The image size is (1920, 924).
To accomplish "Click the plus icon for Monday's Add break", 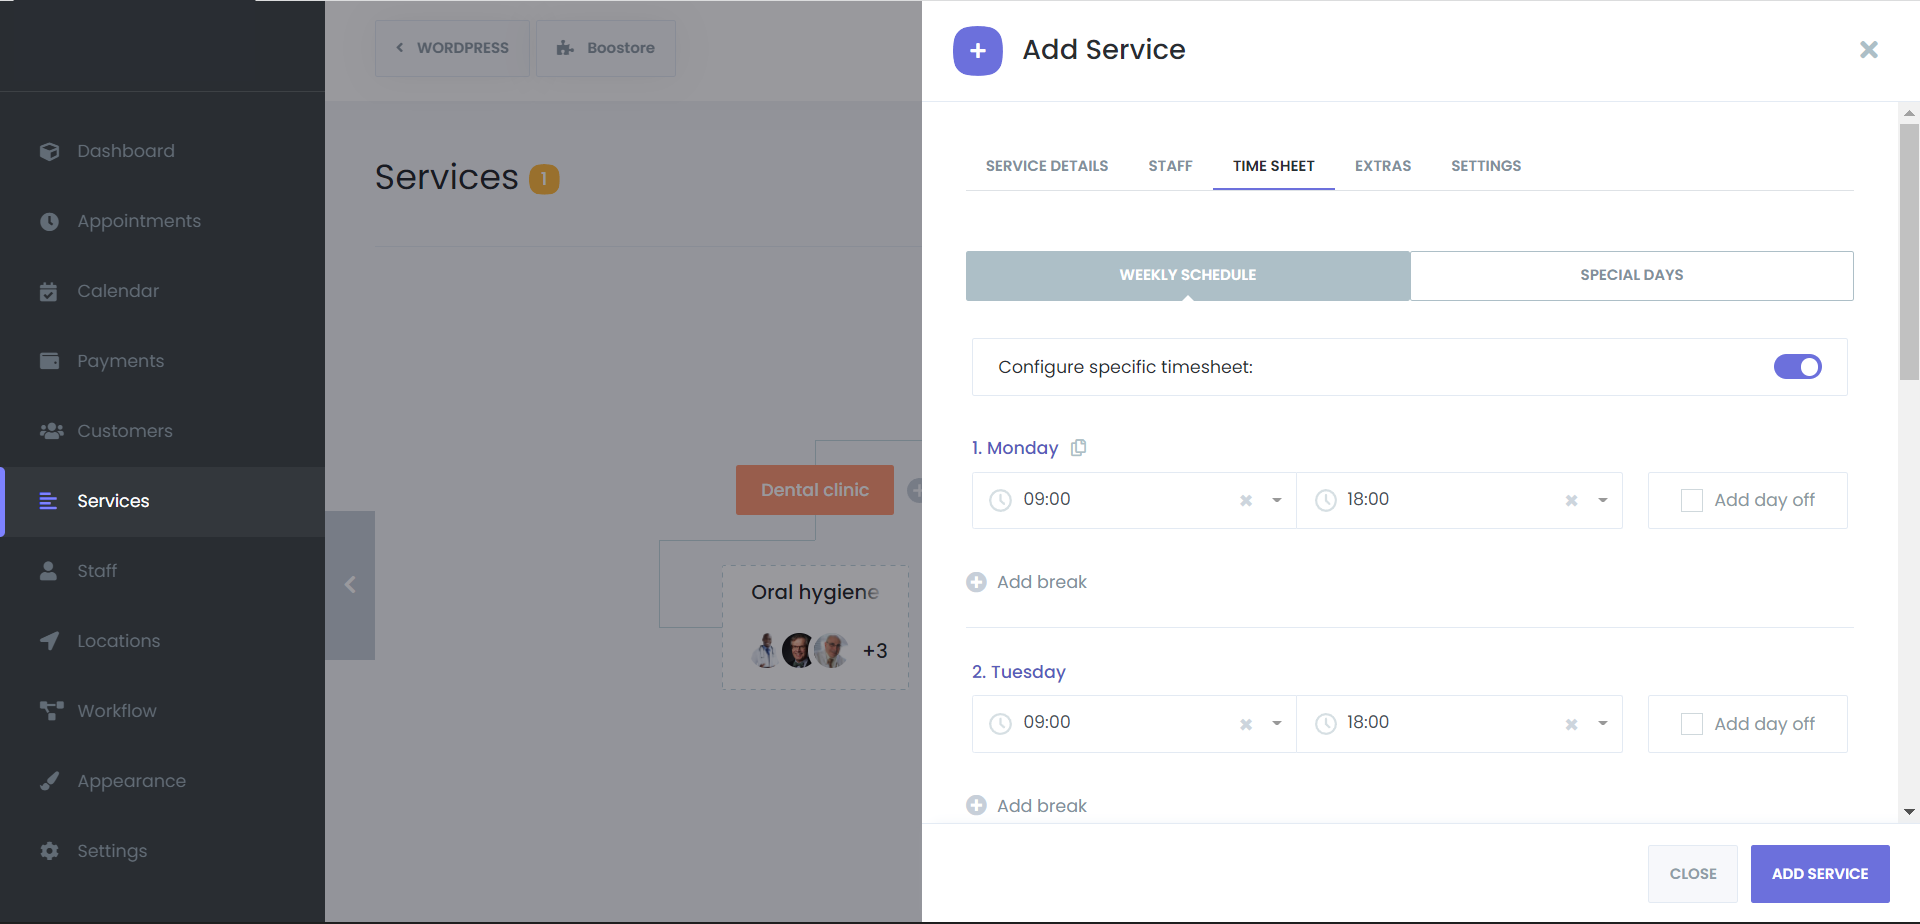I will click(976, 582).
